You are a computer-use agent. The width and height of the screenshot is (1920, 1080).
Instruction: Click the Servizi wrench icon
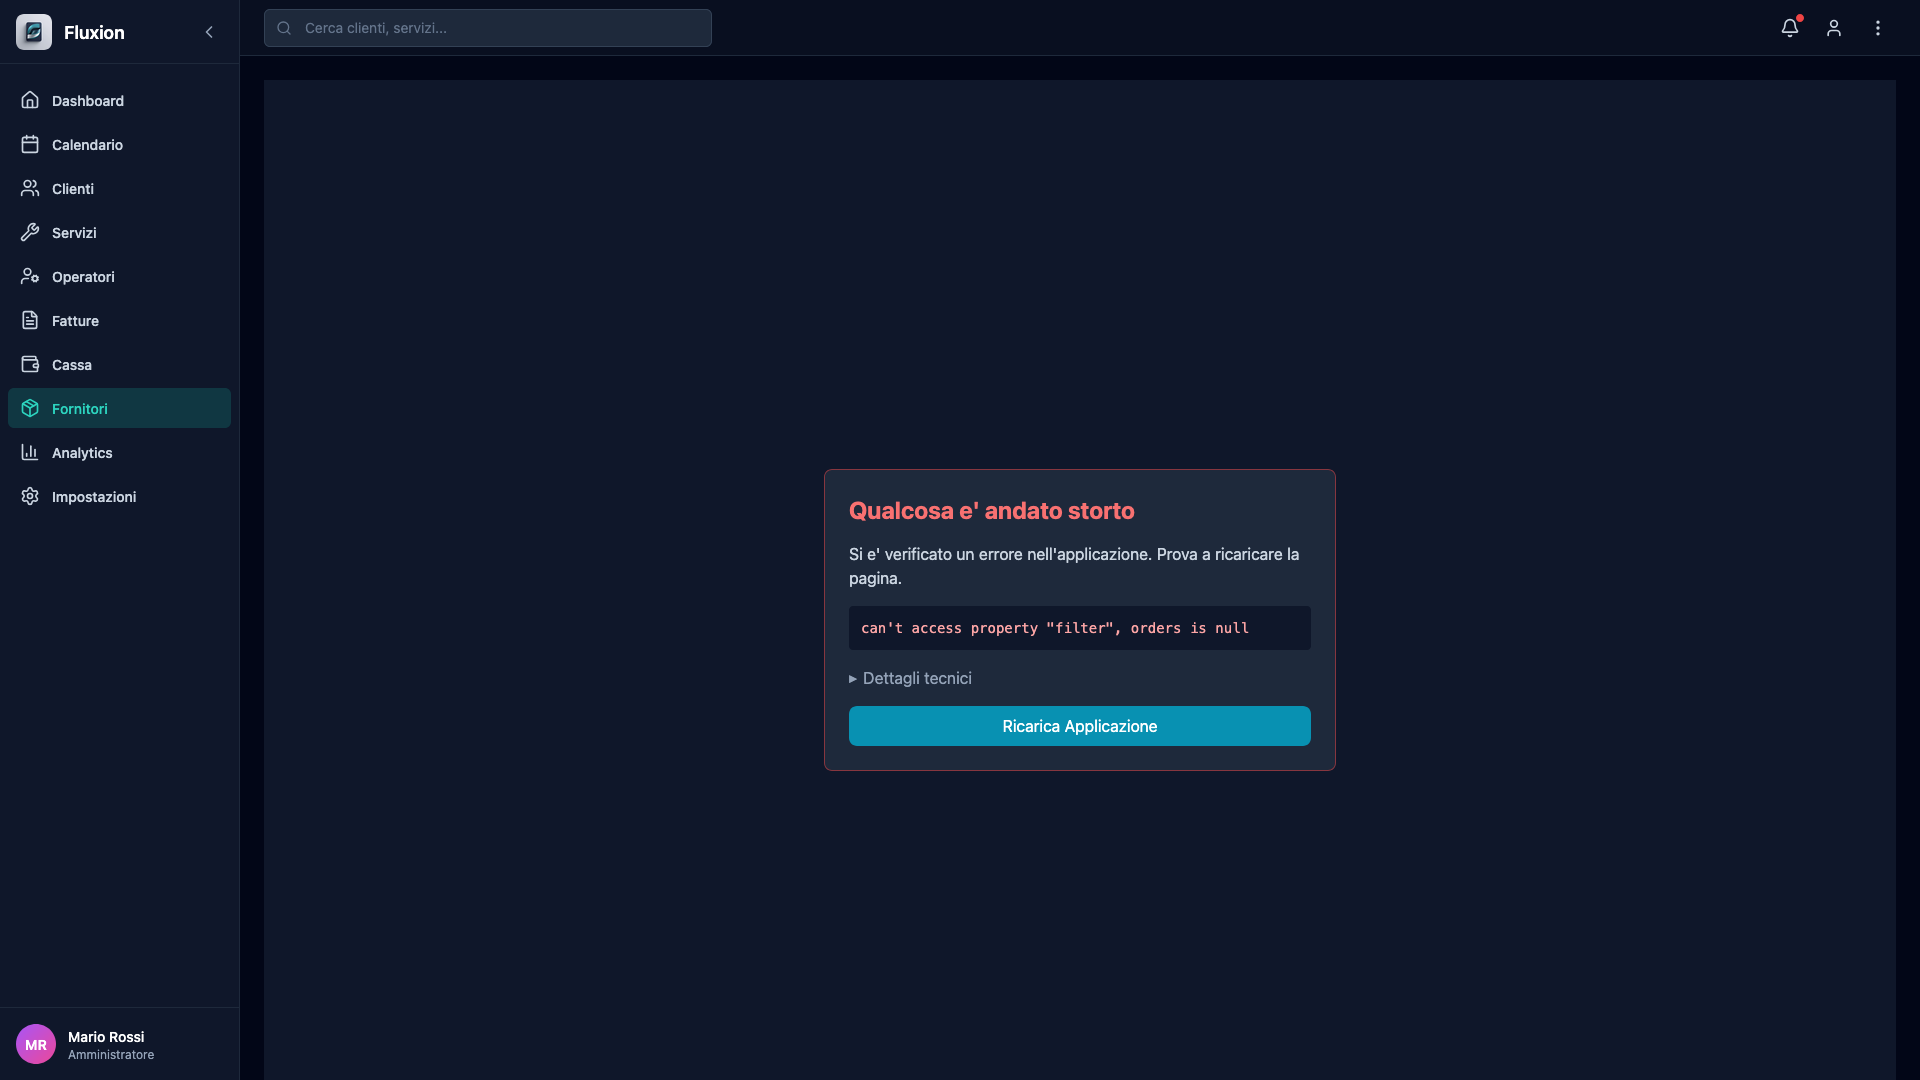[x=30, y=233]
